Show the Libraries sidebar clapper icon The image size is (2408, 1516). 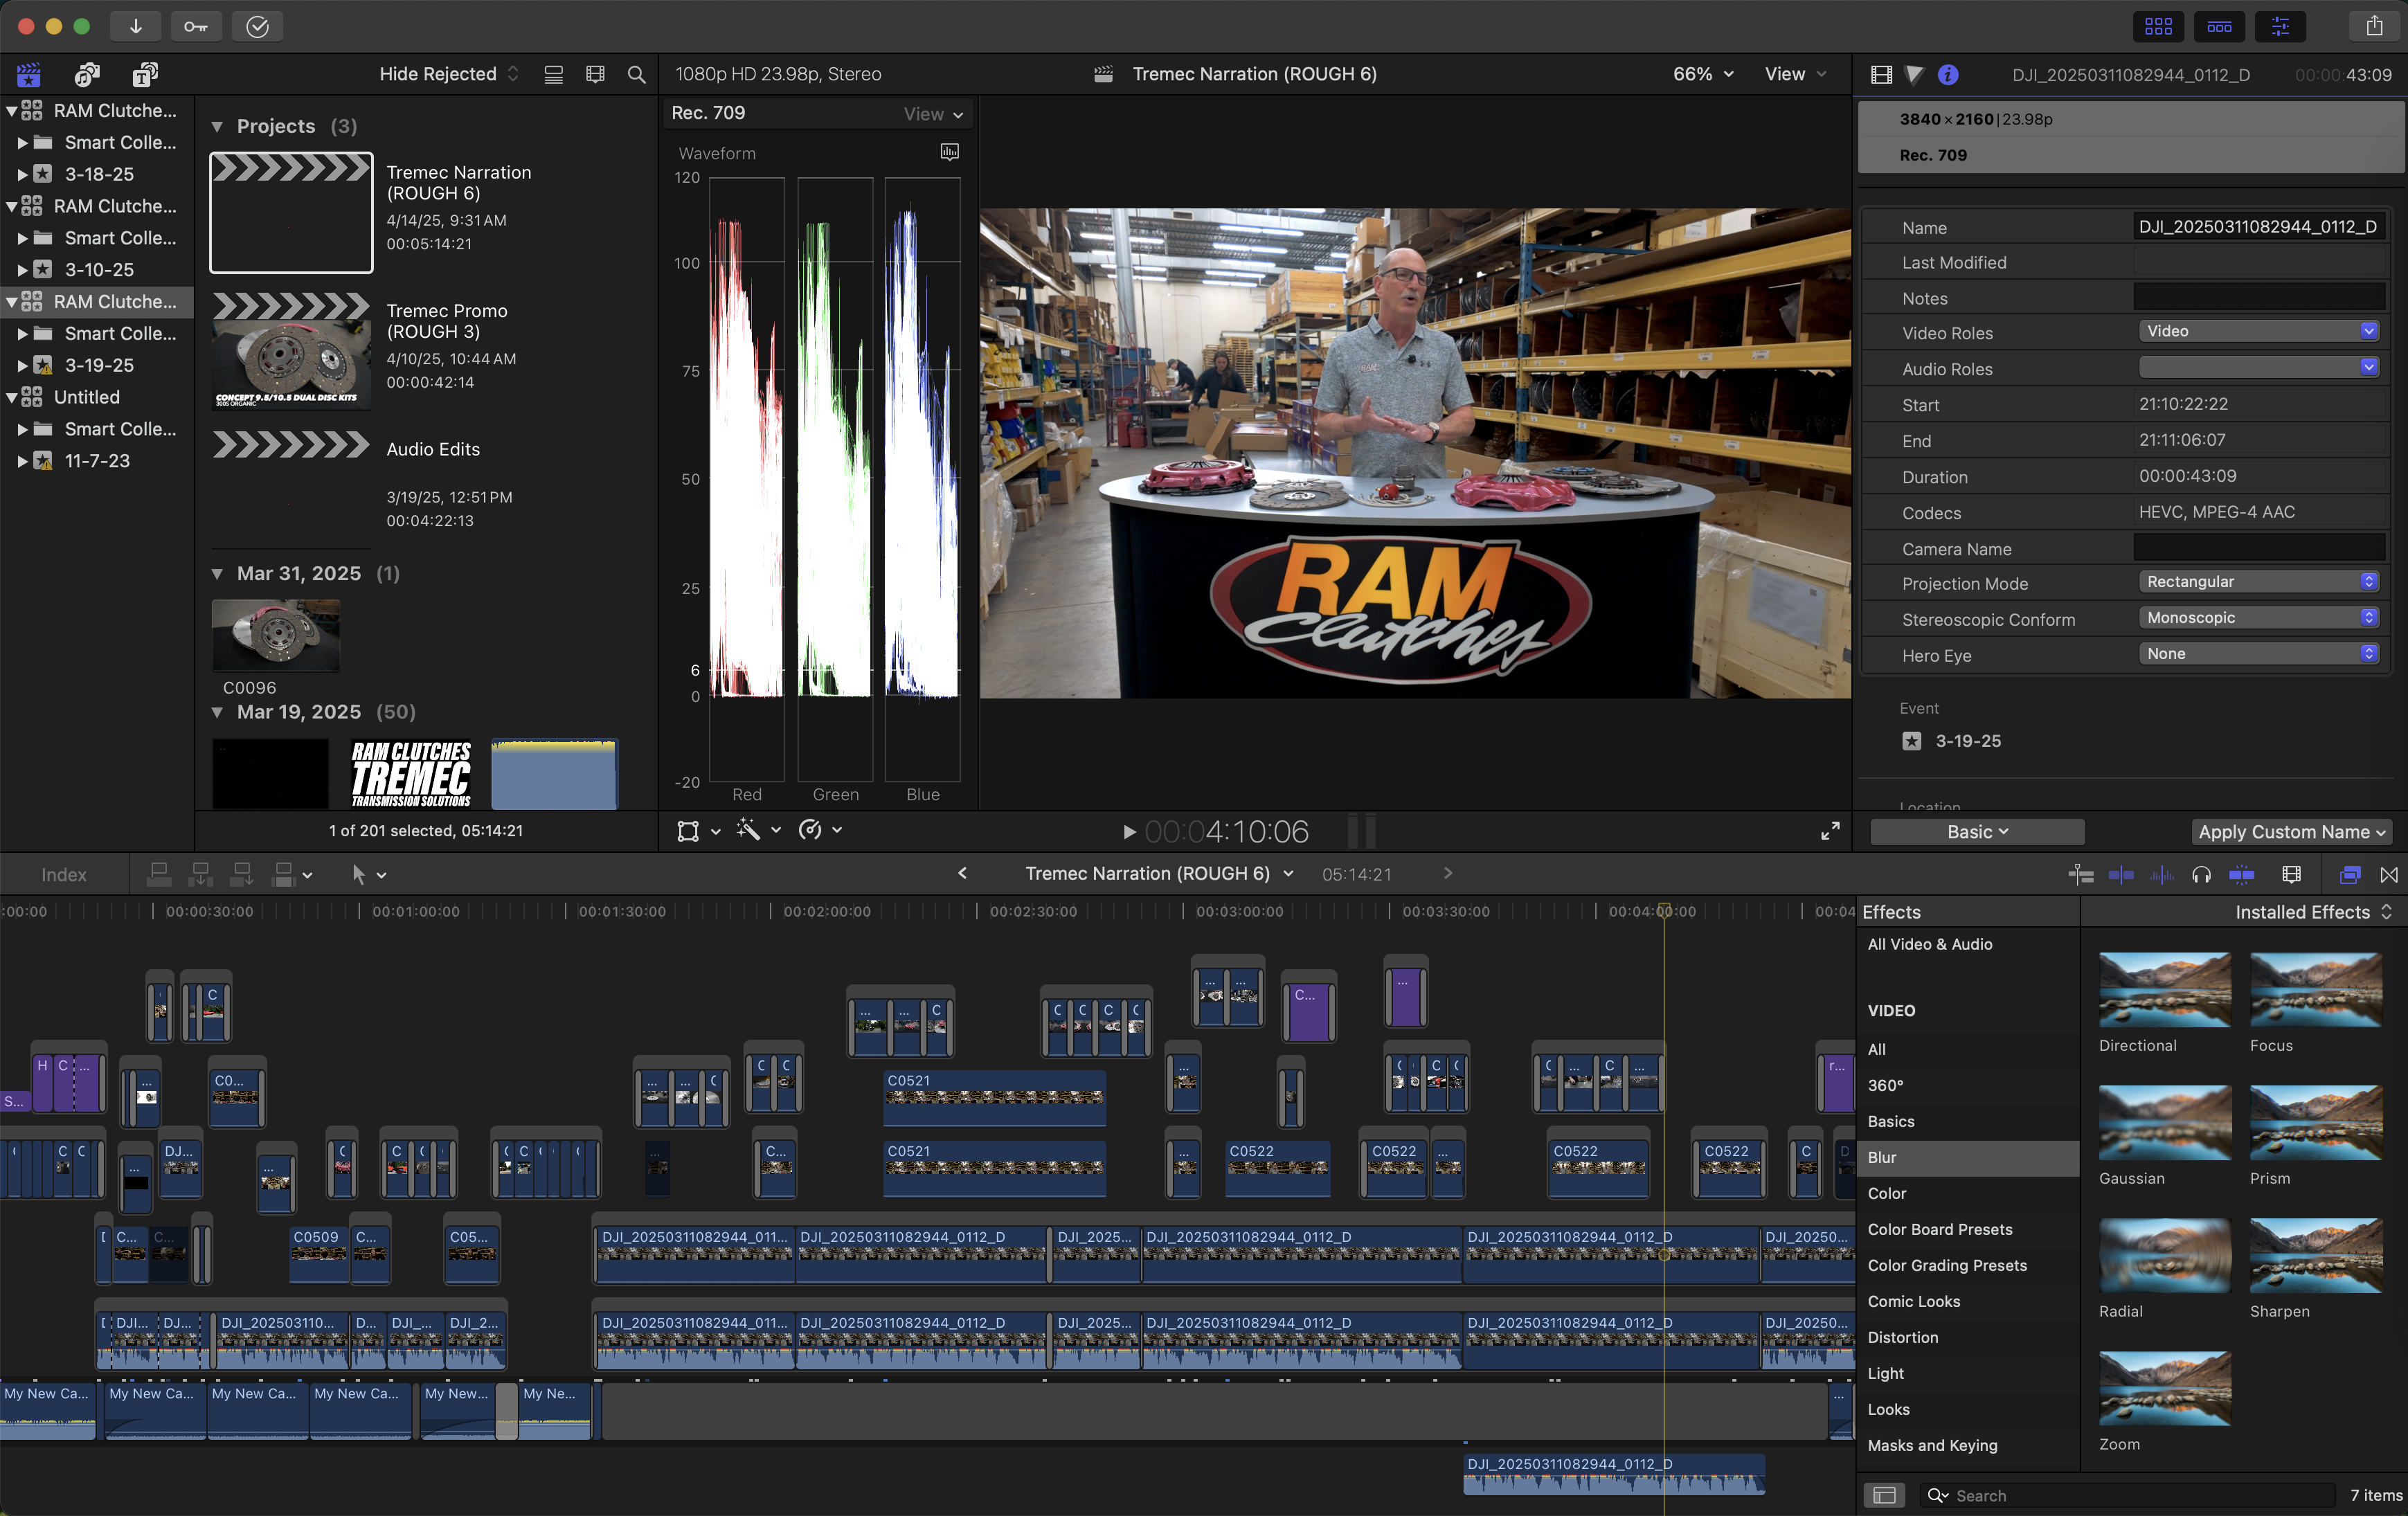(29, 74)
